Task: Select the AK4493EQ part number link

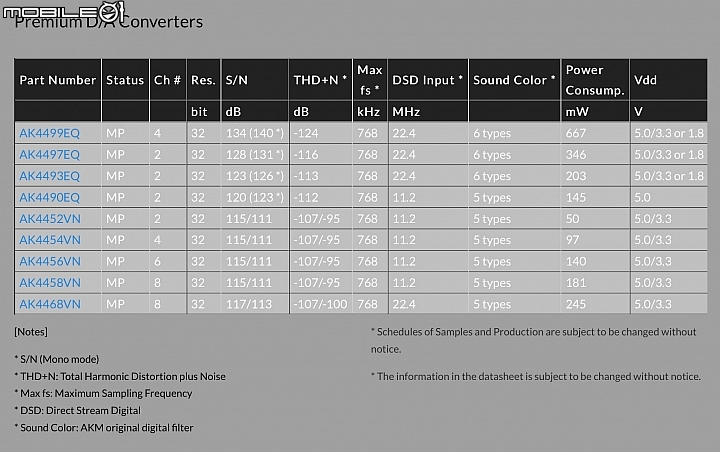Action: pyautogui.click(x=49, y=176)
